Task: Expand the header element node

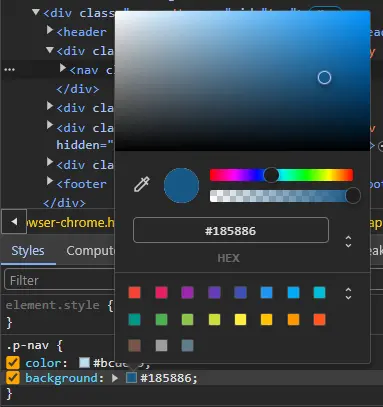Action: tap(50, 30)
